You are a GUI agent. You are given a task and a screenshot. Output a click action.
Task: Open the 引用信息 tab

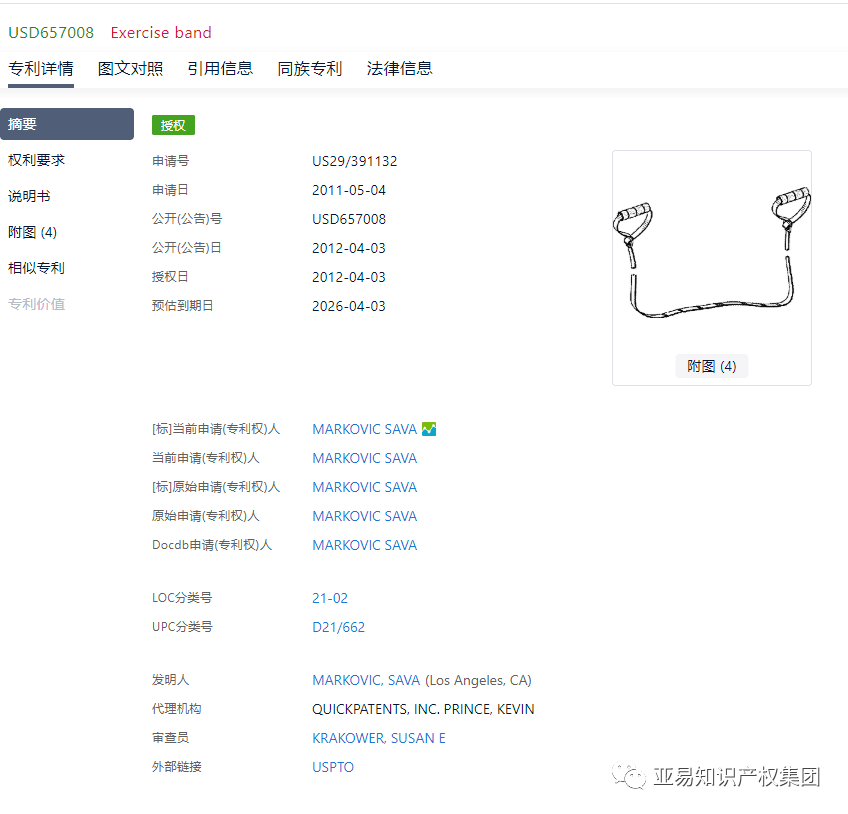click(x=220, y=69)
